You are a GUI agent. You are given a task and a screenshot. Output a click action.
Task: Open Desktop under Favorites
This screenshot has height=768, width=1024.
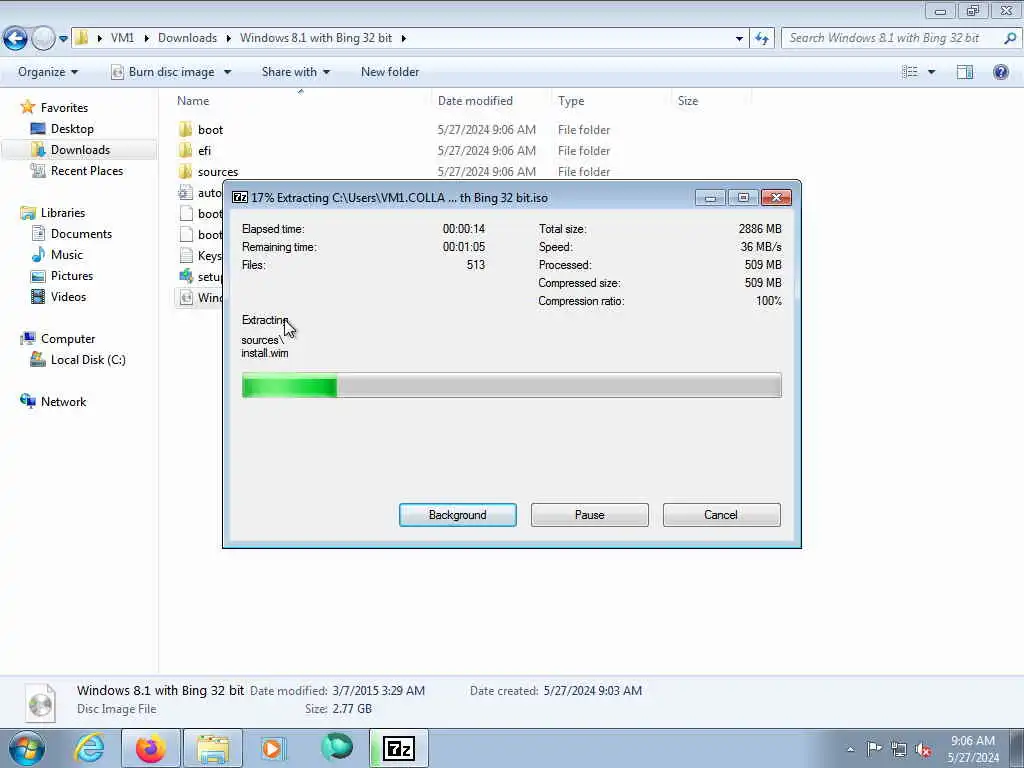[x=72, y=129]
